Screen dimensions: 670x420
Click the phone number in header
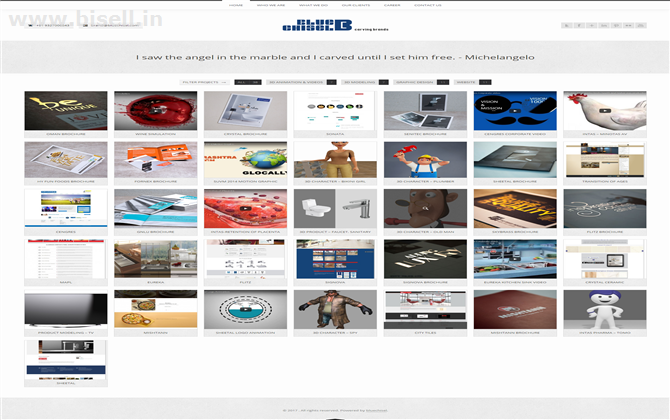[x=53, y=25]
